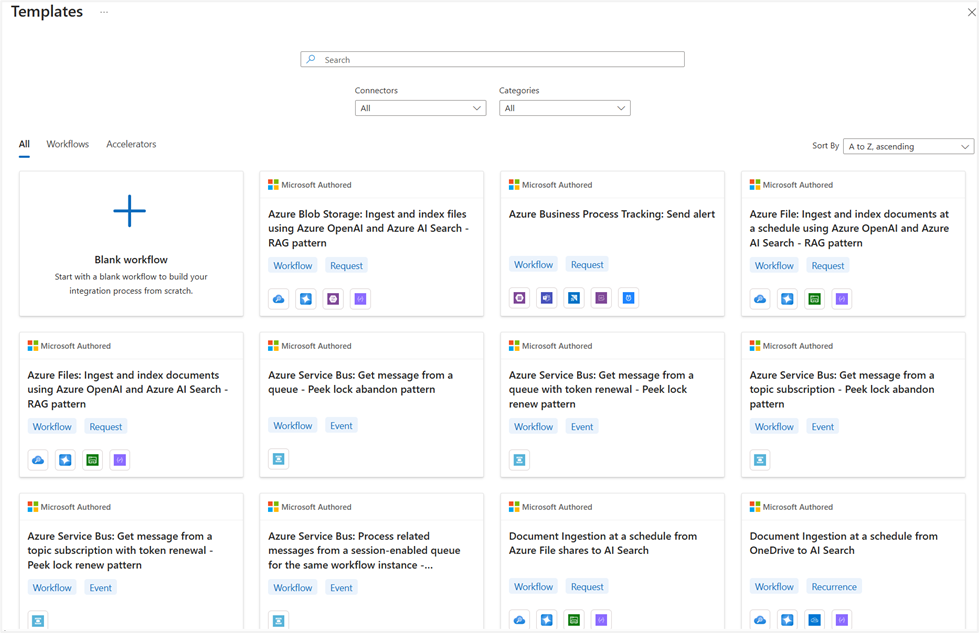Click the Request tag on Business Process Tracking card
This screenshot has width=979, height=633.
588,265
